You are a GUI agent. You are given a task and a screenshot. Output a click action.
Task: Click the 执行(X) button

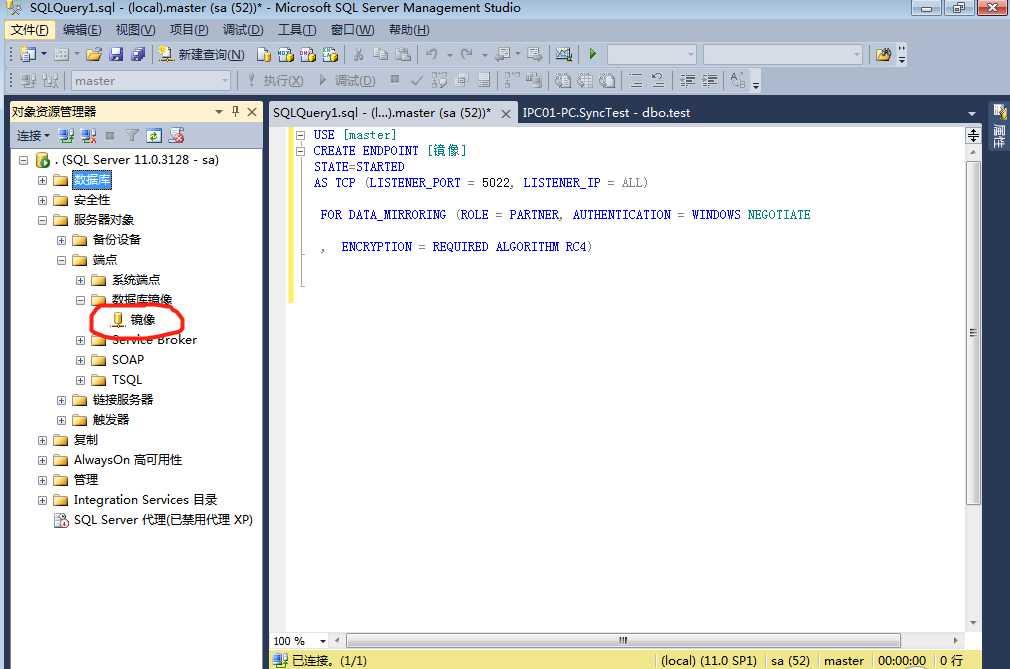[x=276, y=81]
